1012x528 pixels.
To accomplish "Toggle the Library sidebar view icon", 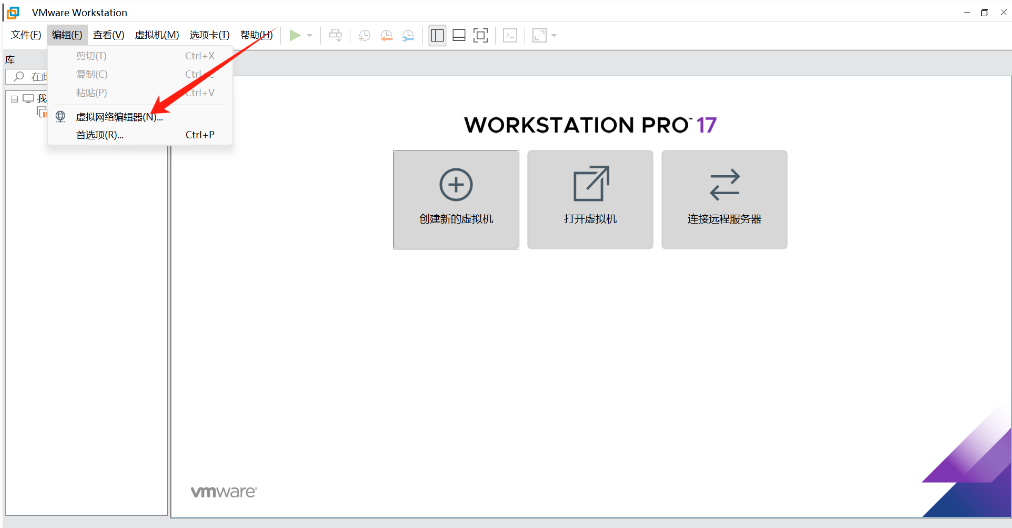I will 438,36.
